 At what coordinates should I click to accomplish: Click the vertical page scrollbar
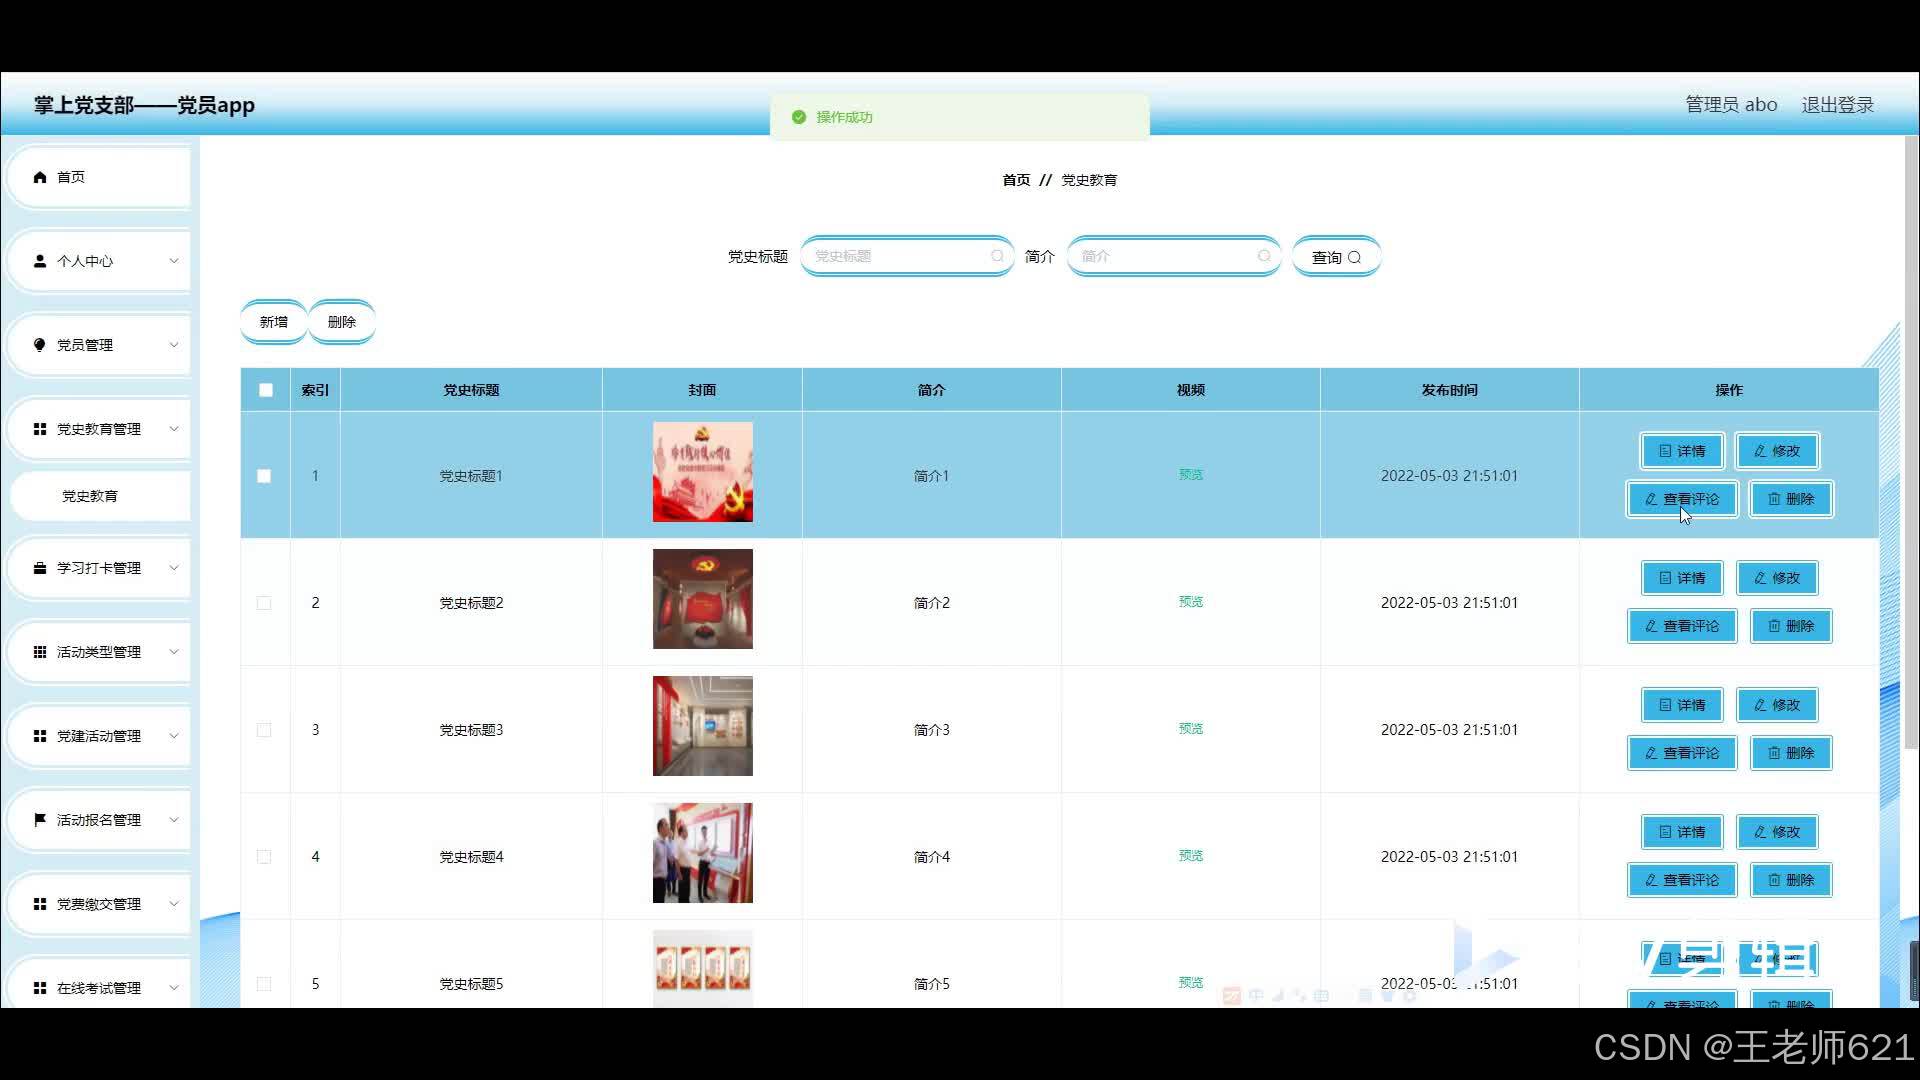point(1911,440)
